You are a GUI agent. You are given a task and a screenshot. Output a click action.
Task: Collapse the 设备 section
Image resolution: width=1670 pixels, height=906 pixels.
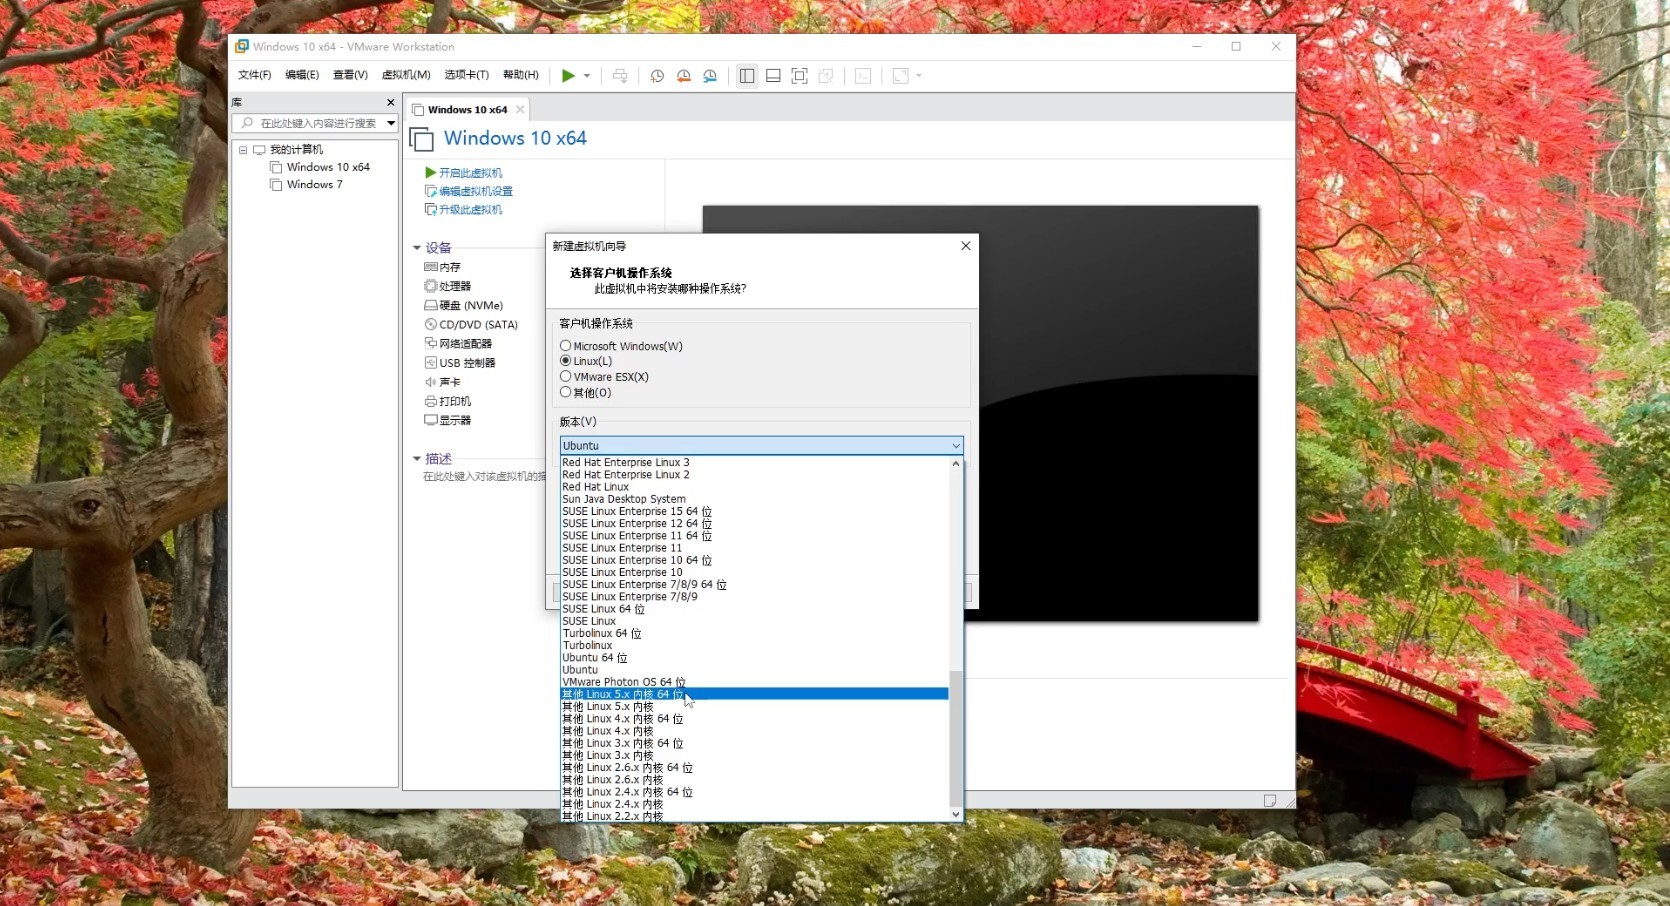(x=417, y=248)
